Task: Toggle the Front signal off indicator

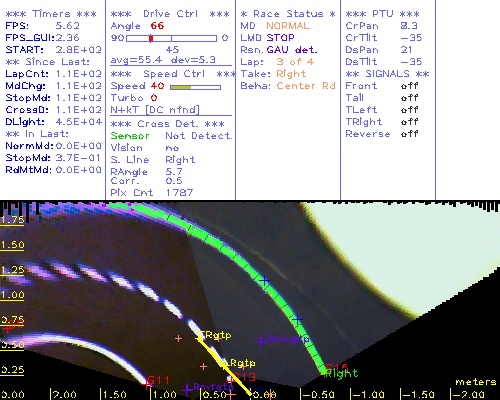Action: click(x=409, y=86)
